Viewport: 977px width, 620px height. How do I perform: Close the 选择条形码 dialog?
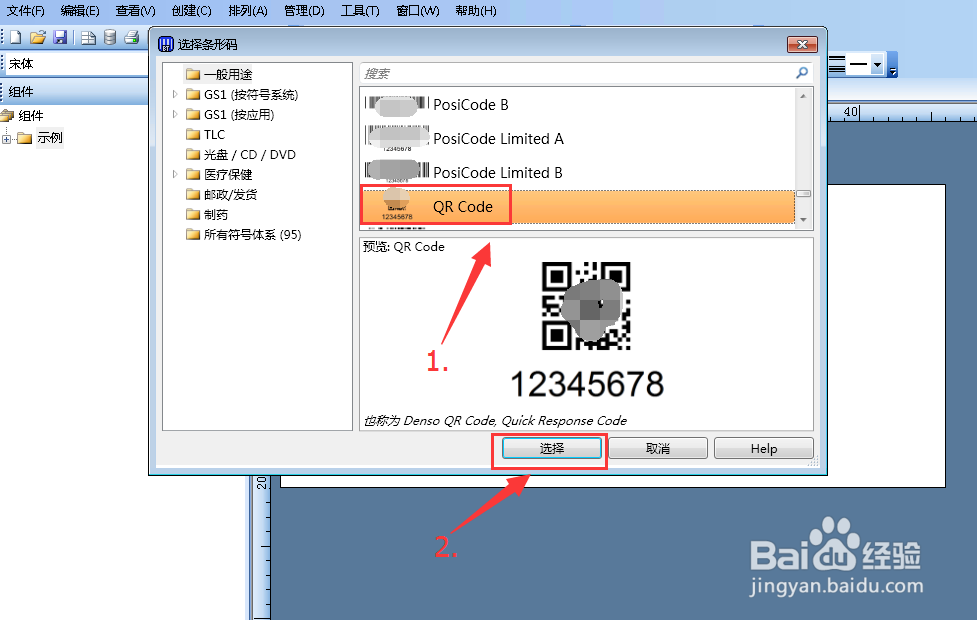coord(803,44)
